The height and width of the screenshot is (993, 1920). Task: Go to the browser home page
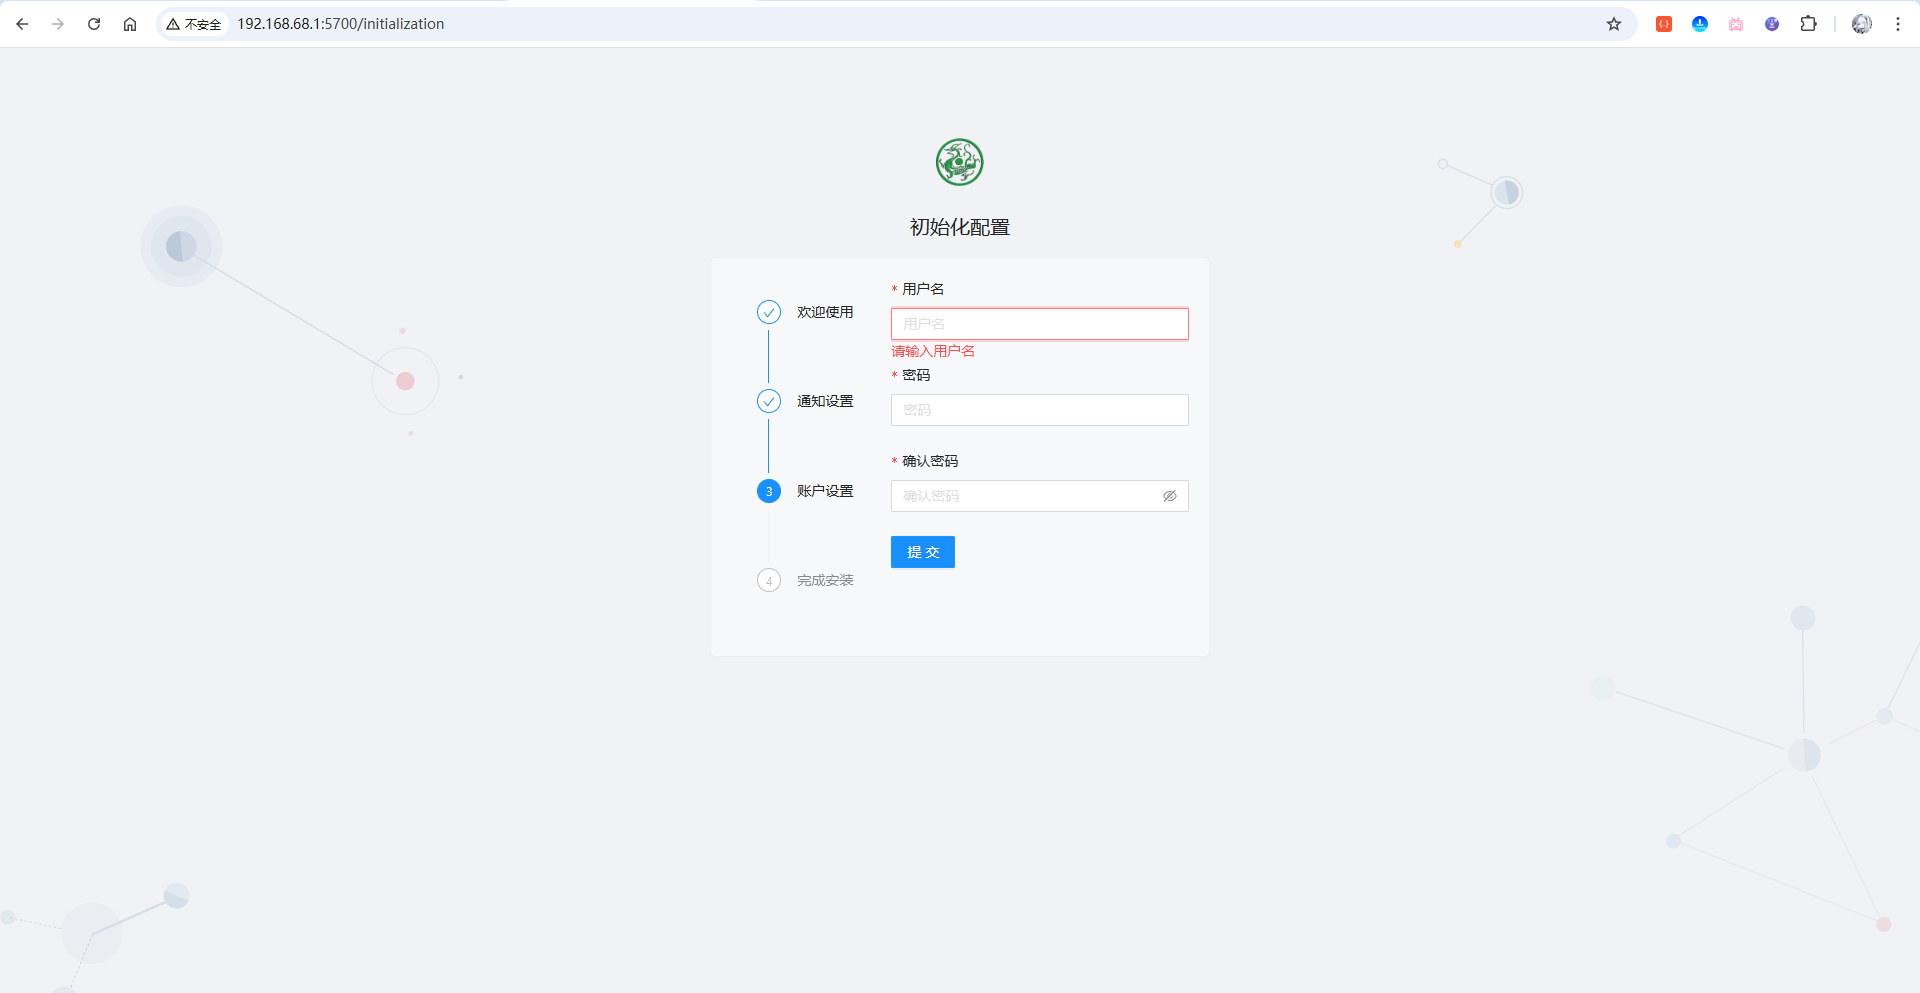pyautogui.click(x=130, y=24)
